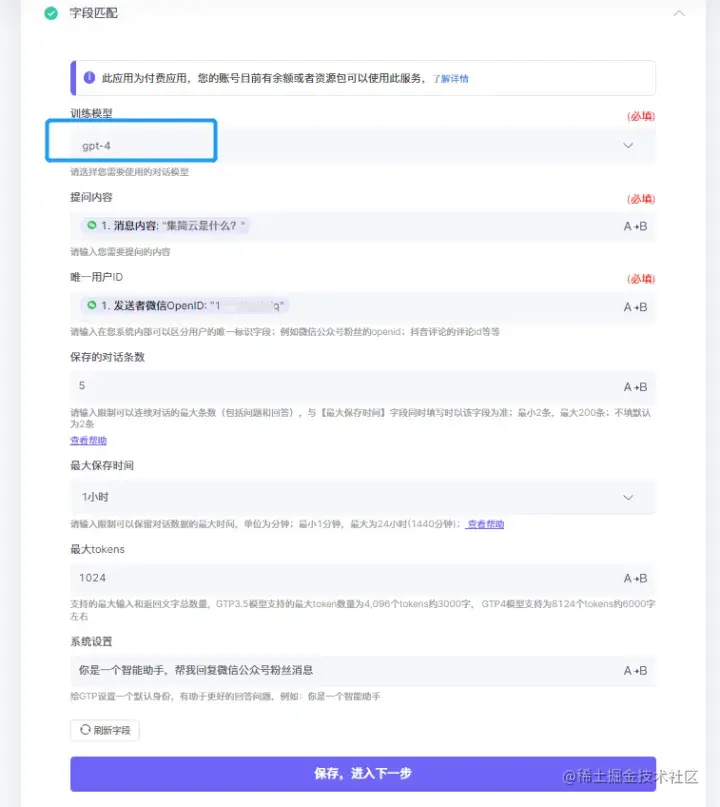
Task: Click the A+B icon in 系统设置 field
Action: coord(635,671)
